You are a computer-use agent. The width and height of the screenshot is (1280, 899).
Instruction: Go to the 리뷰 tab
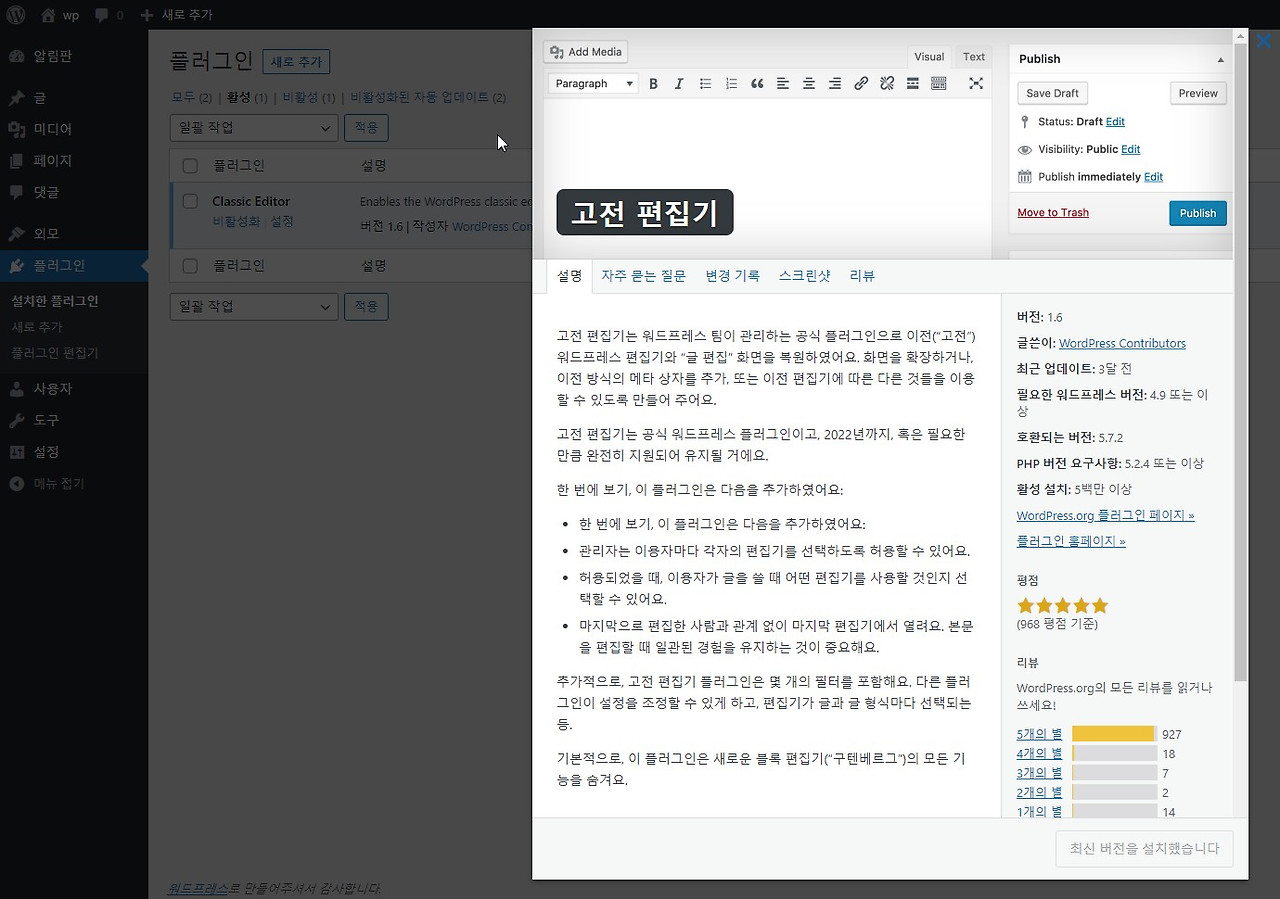tap(862, 276)
